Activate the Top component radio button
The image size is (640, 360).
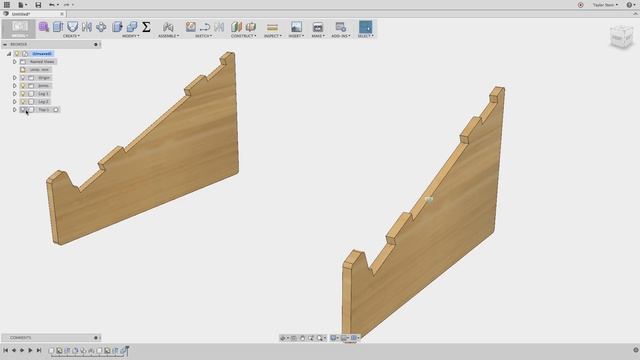point(56,109)
